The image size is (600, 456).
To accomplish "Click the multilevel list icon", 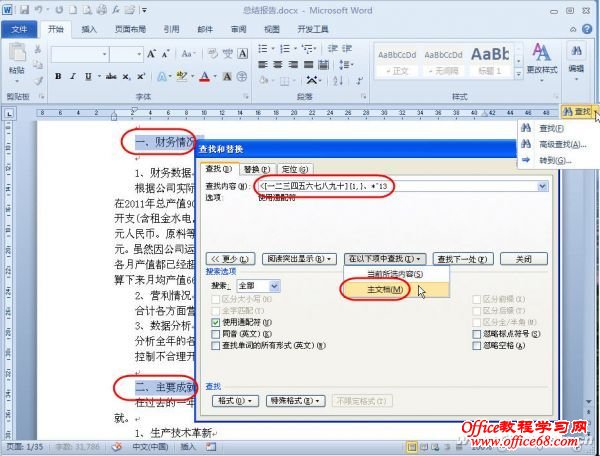I will tap(307, 49).
